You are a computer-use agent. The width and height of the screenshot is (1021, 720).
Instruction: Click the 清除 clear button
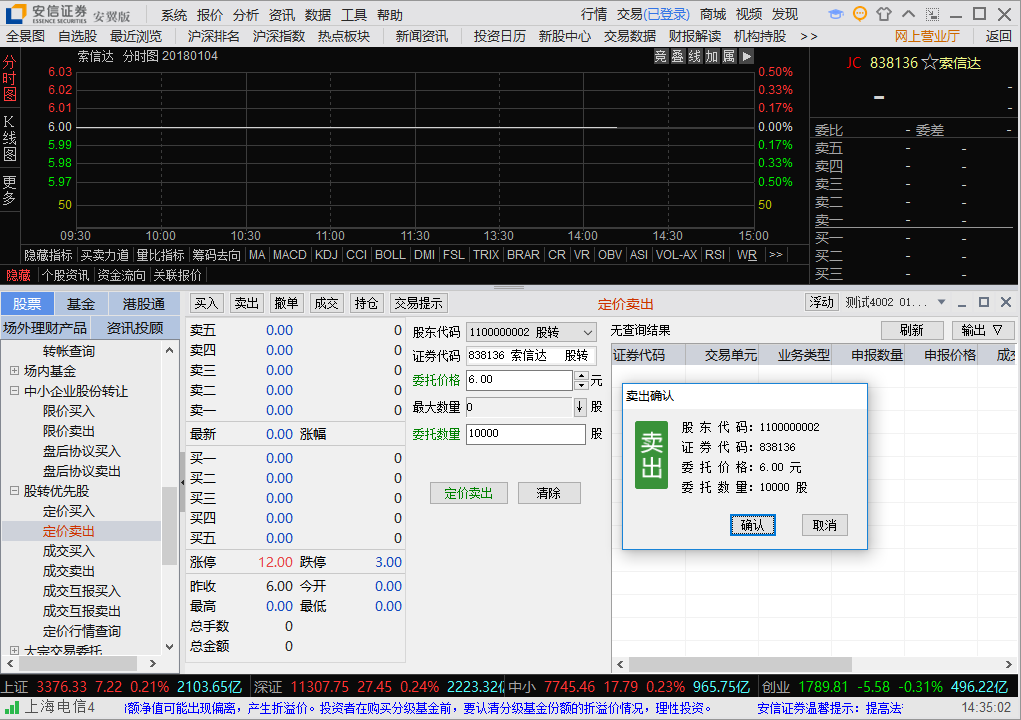(x=549, y=493)
